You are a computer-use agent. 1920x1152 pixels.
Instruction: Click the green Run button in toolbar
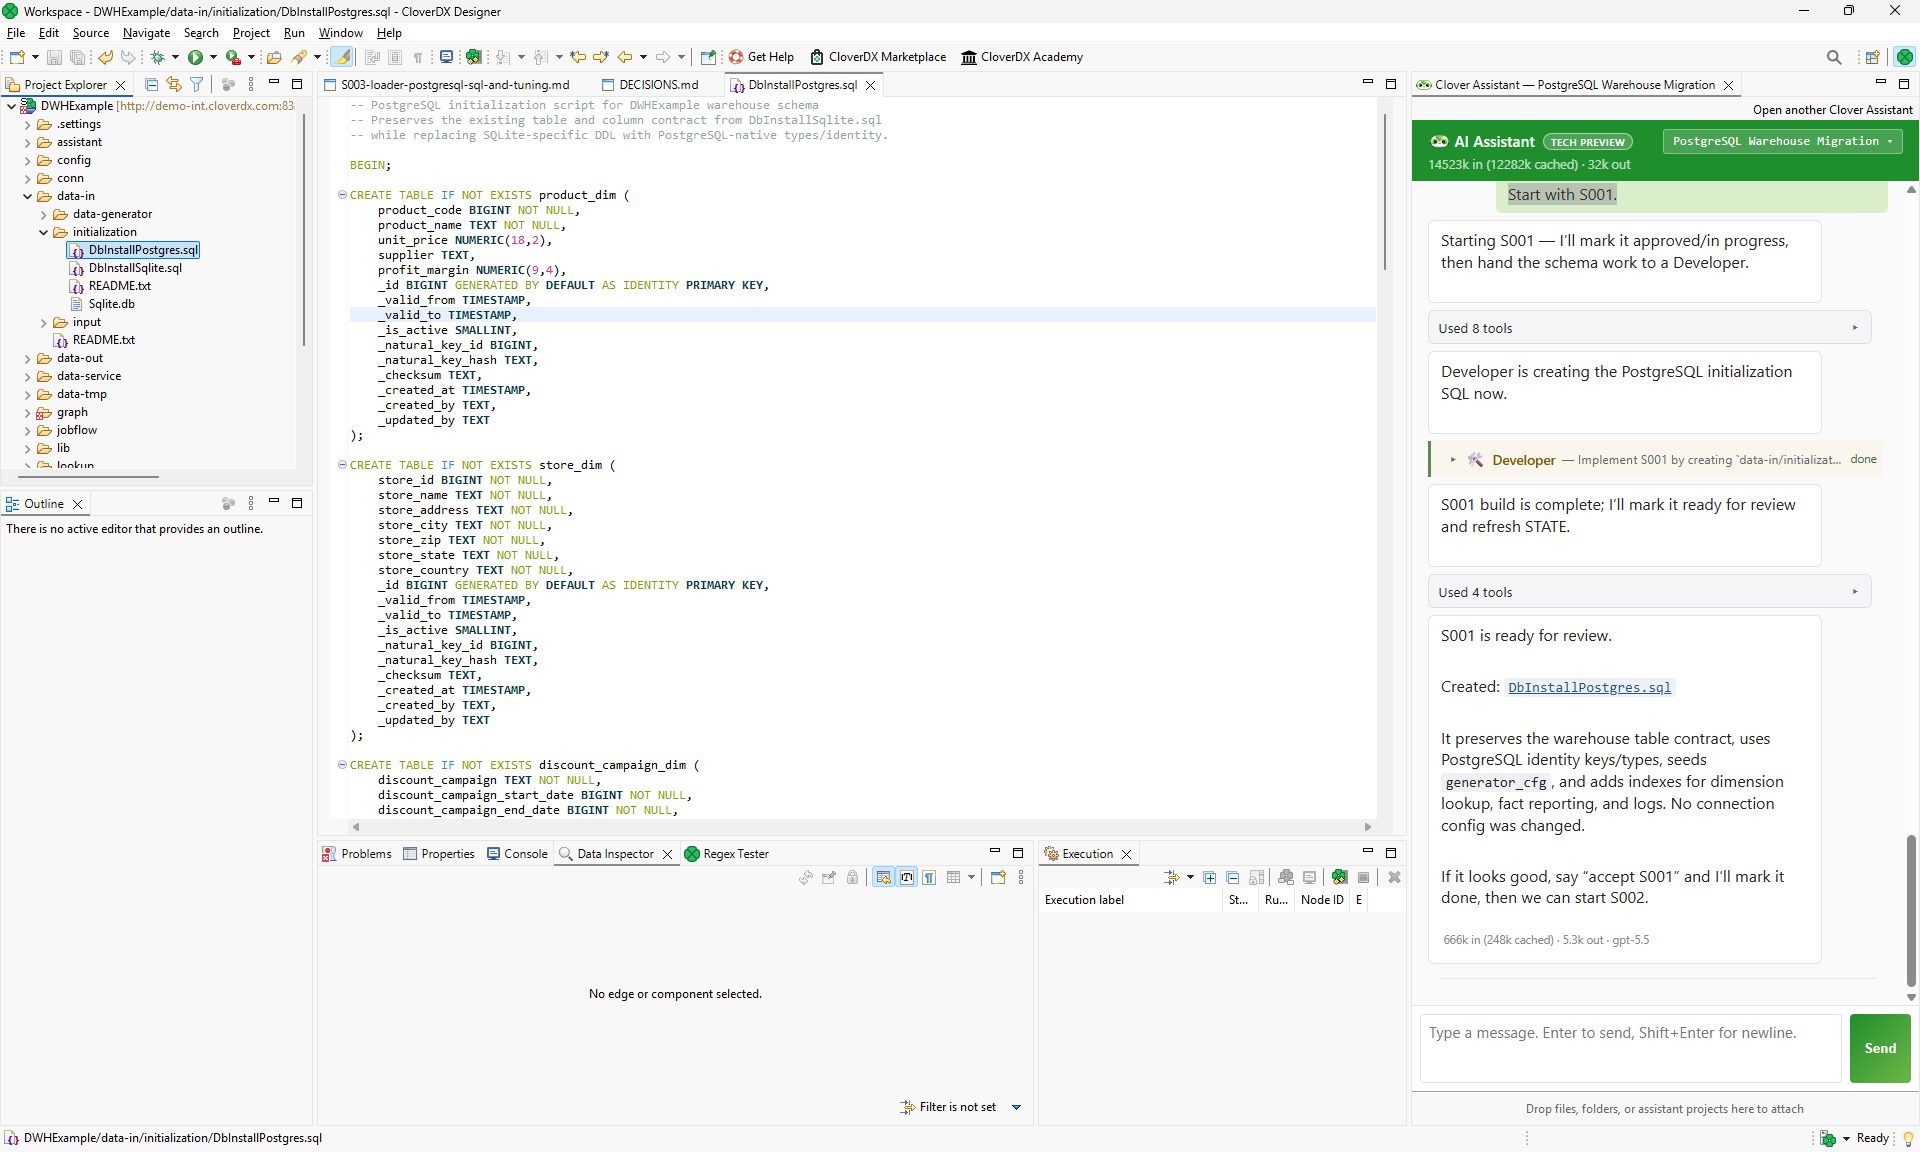(195, 57)
